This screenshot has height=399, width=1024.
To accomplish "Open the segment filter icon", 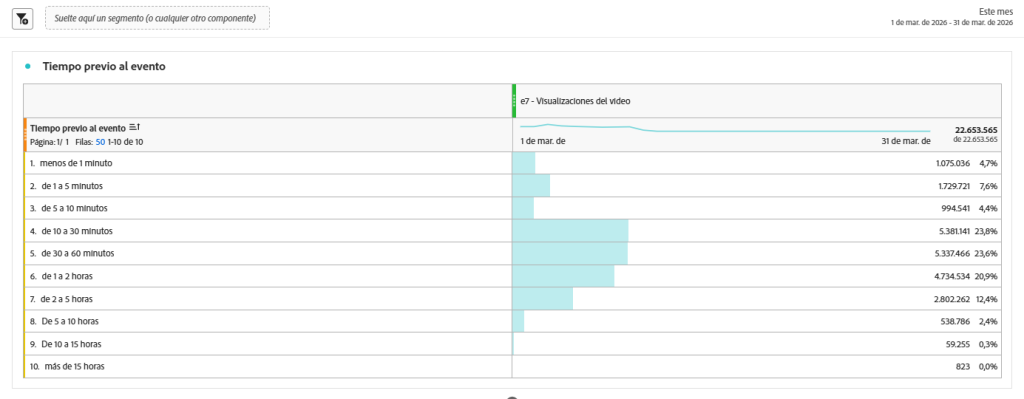I will point(22,18).
